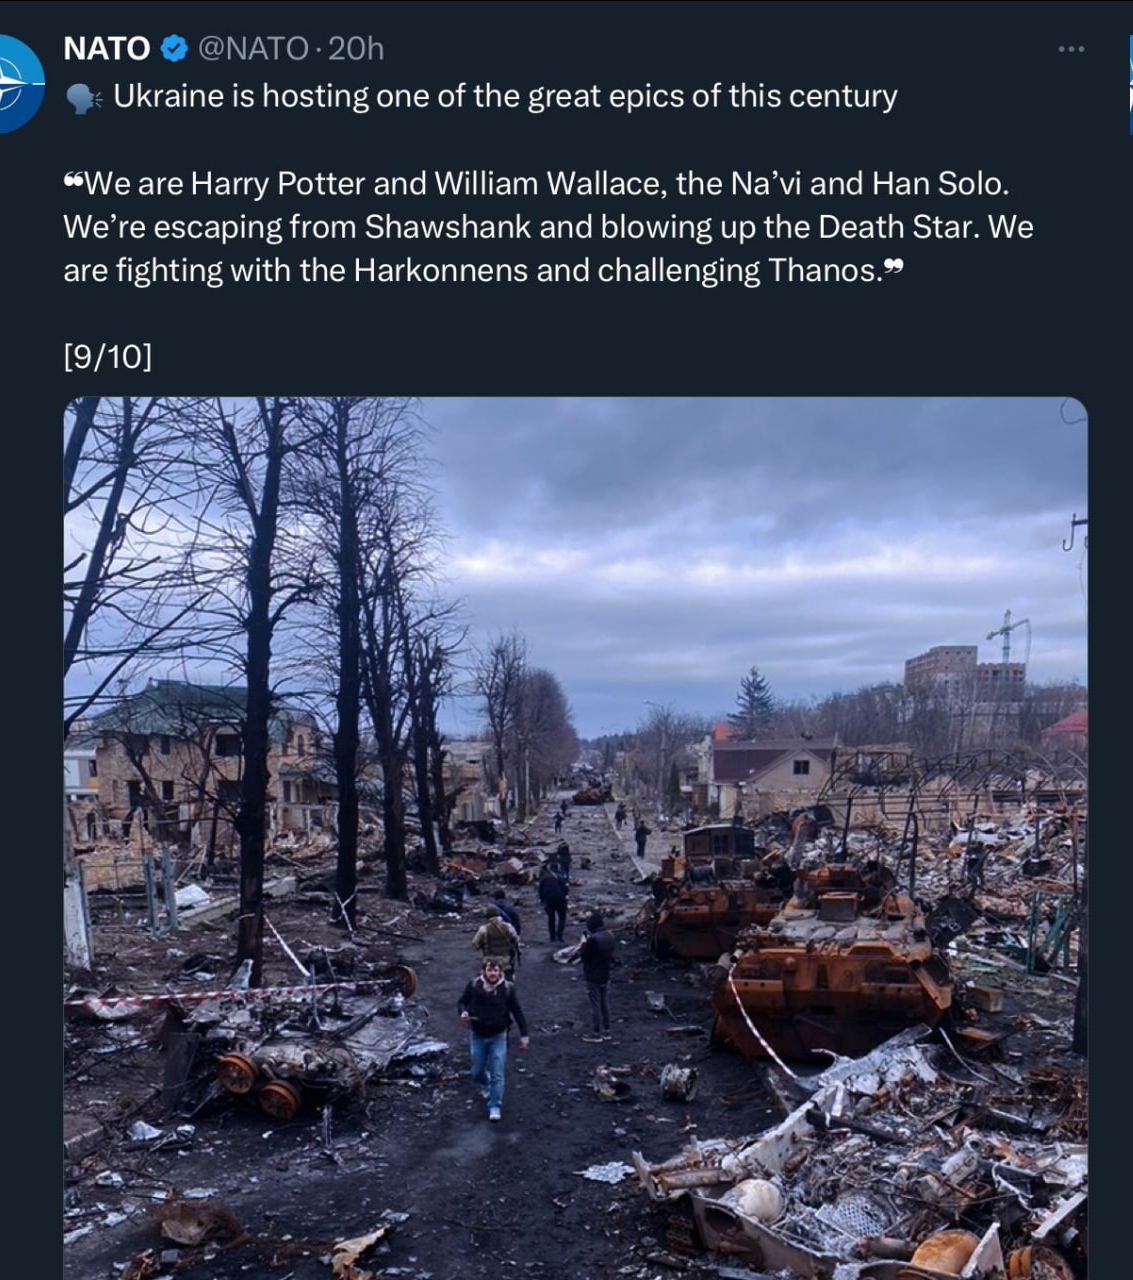
Task: Visit the @NATO handle
Action: [253, 48]
